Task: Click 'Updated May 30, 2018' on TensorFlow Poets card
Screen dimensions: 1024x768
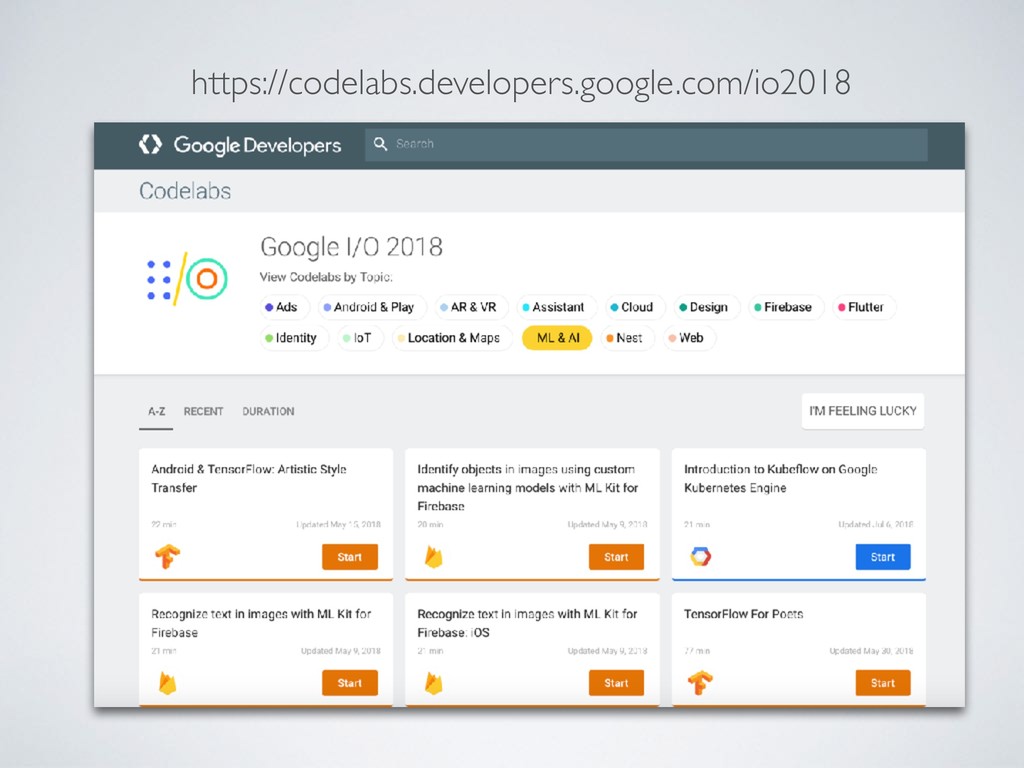Action: click(871, 650)
